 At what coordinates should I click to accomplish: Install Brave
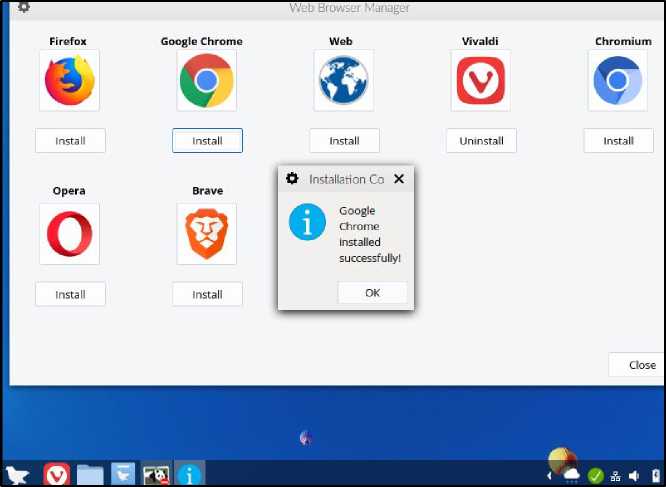click(207, 294)
